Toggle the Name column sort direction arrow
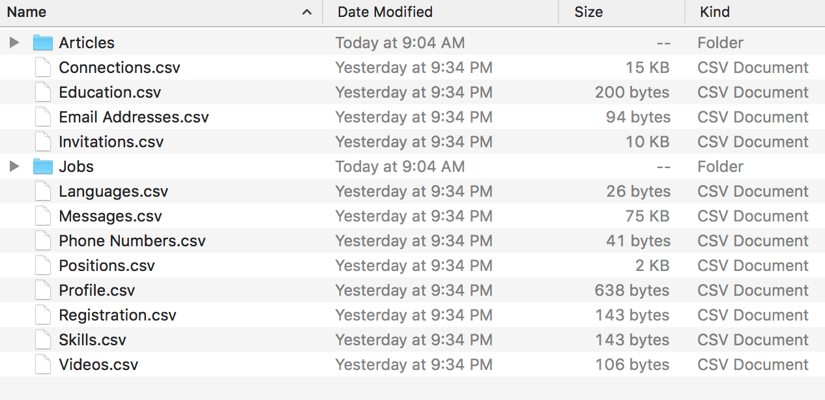 click(x=307, y=12)
